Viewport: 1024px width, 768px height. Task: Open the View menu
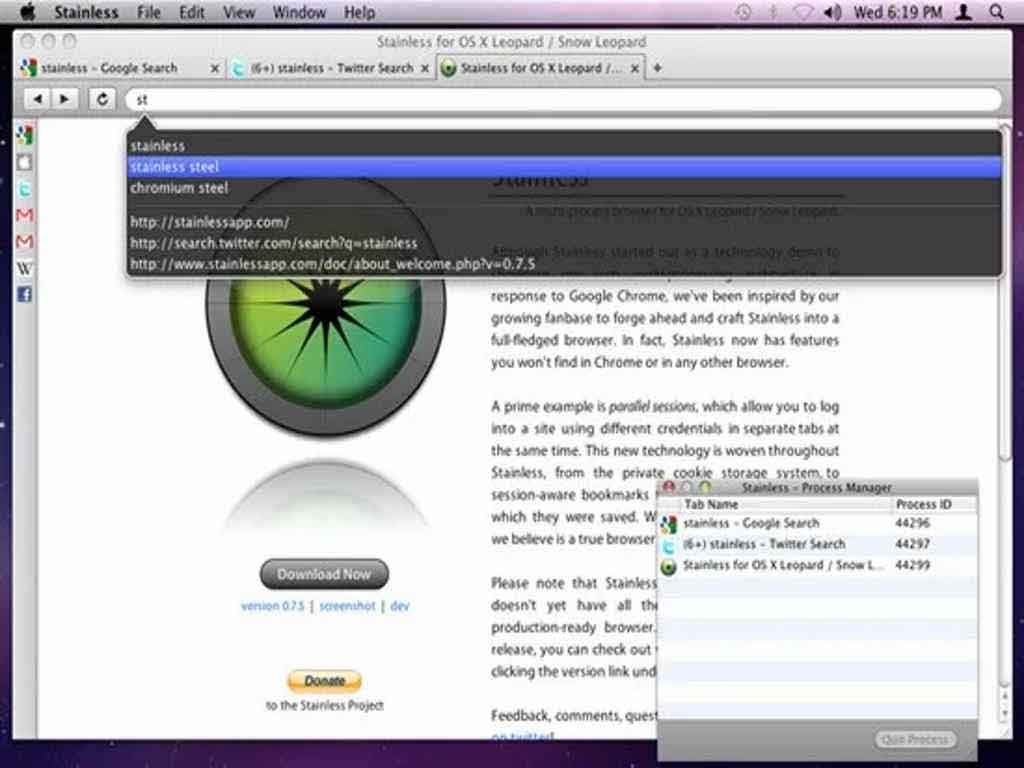click(x=238, y=12)
